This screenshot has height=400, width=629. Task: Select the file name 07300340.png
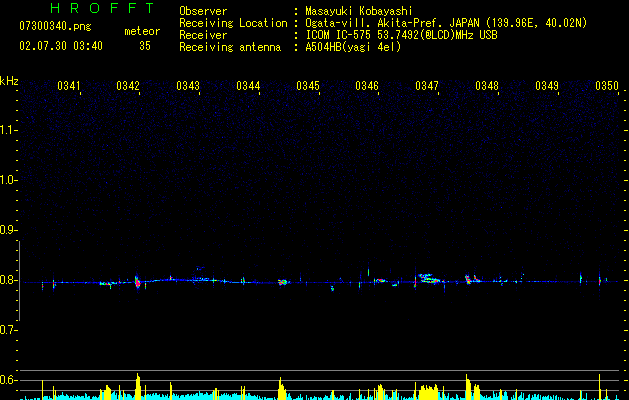tap(55, 27)
